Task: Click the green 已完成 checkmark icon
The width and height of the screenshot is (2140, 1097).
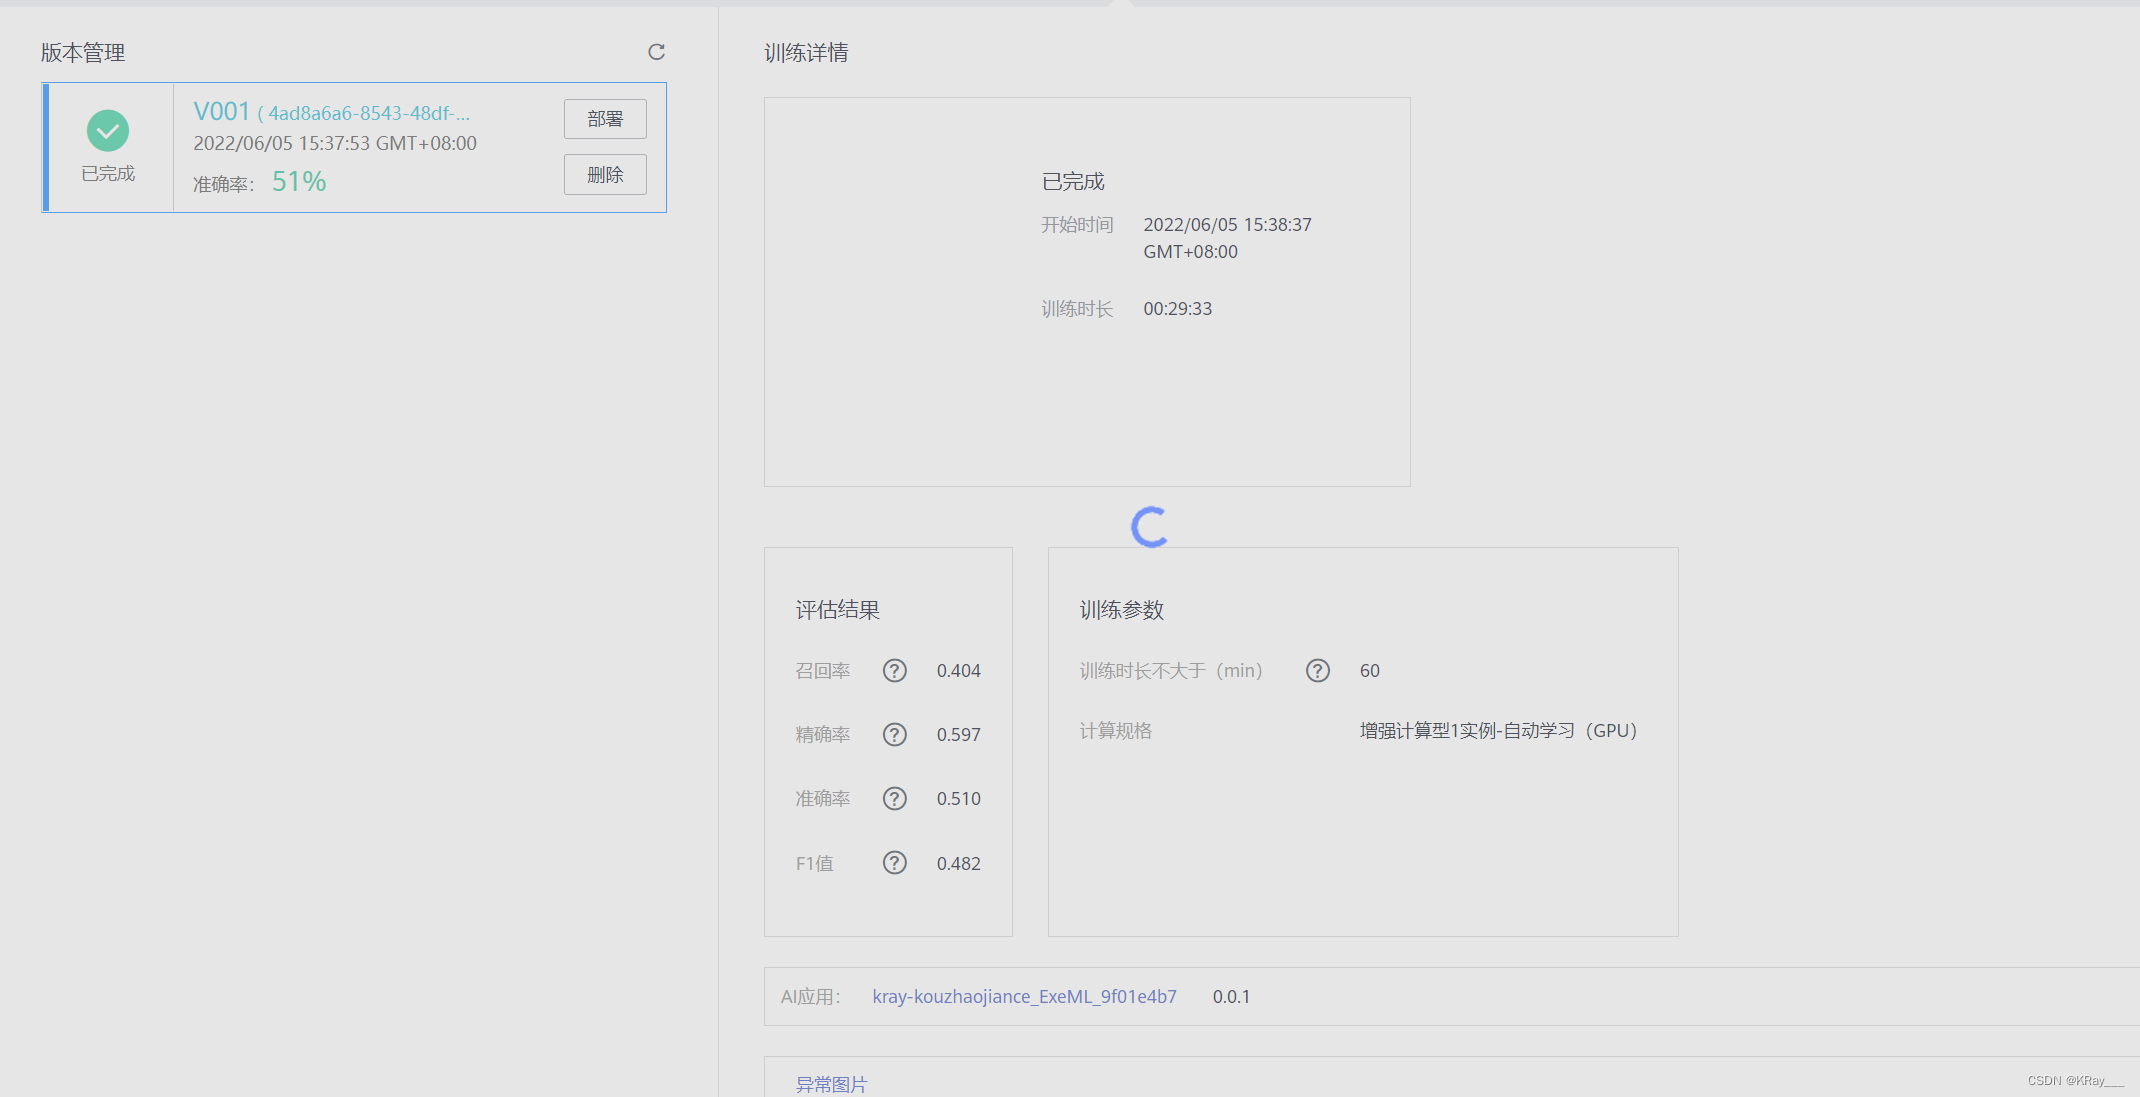Action: coord(108,131)
